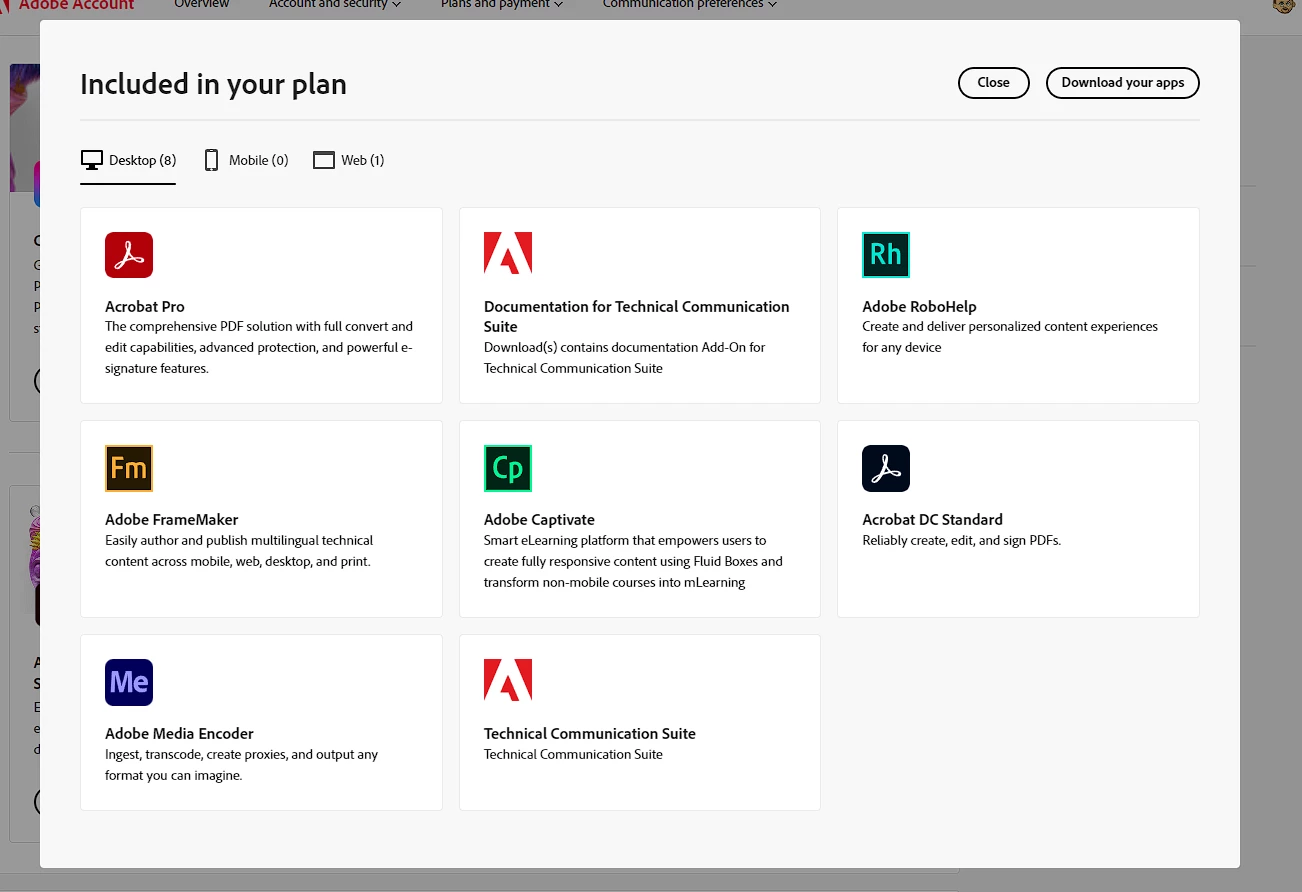Switch to the Web (1) tab
Screen dimensions: 1302x892
(x=349, y=160)
